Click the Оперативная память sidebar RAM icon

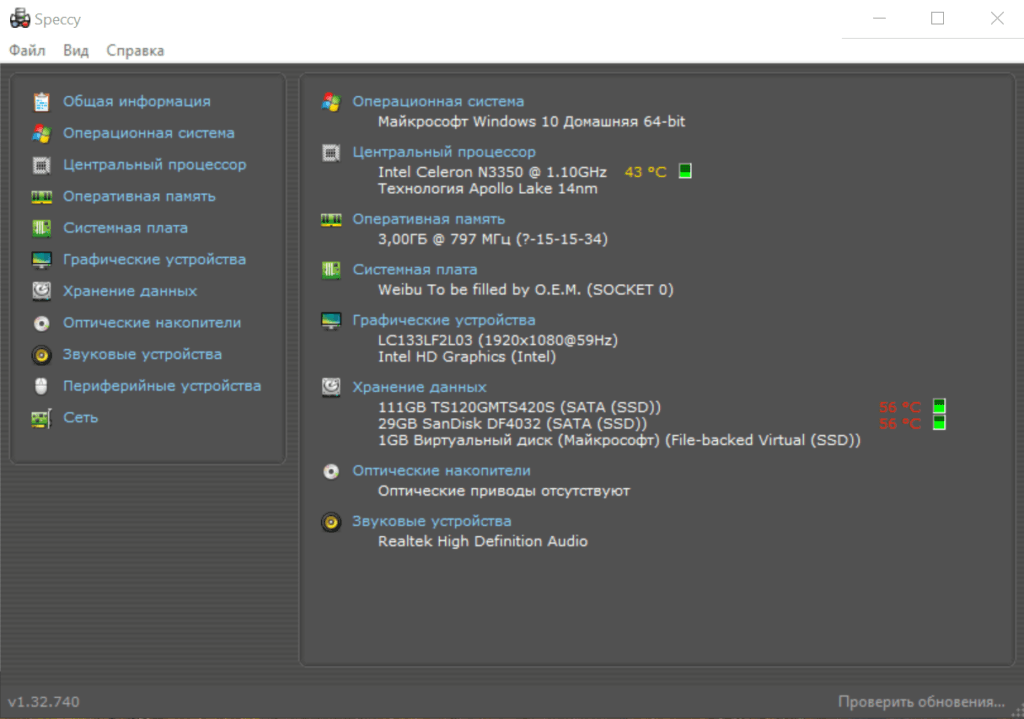(42, 197)
